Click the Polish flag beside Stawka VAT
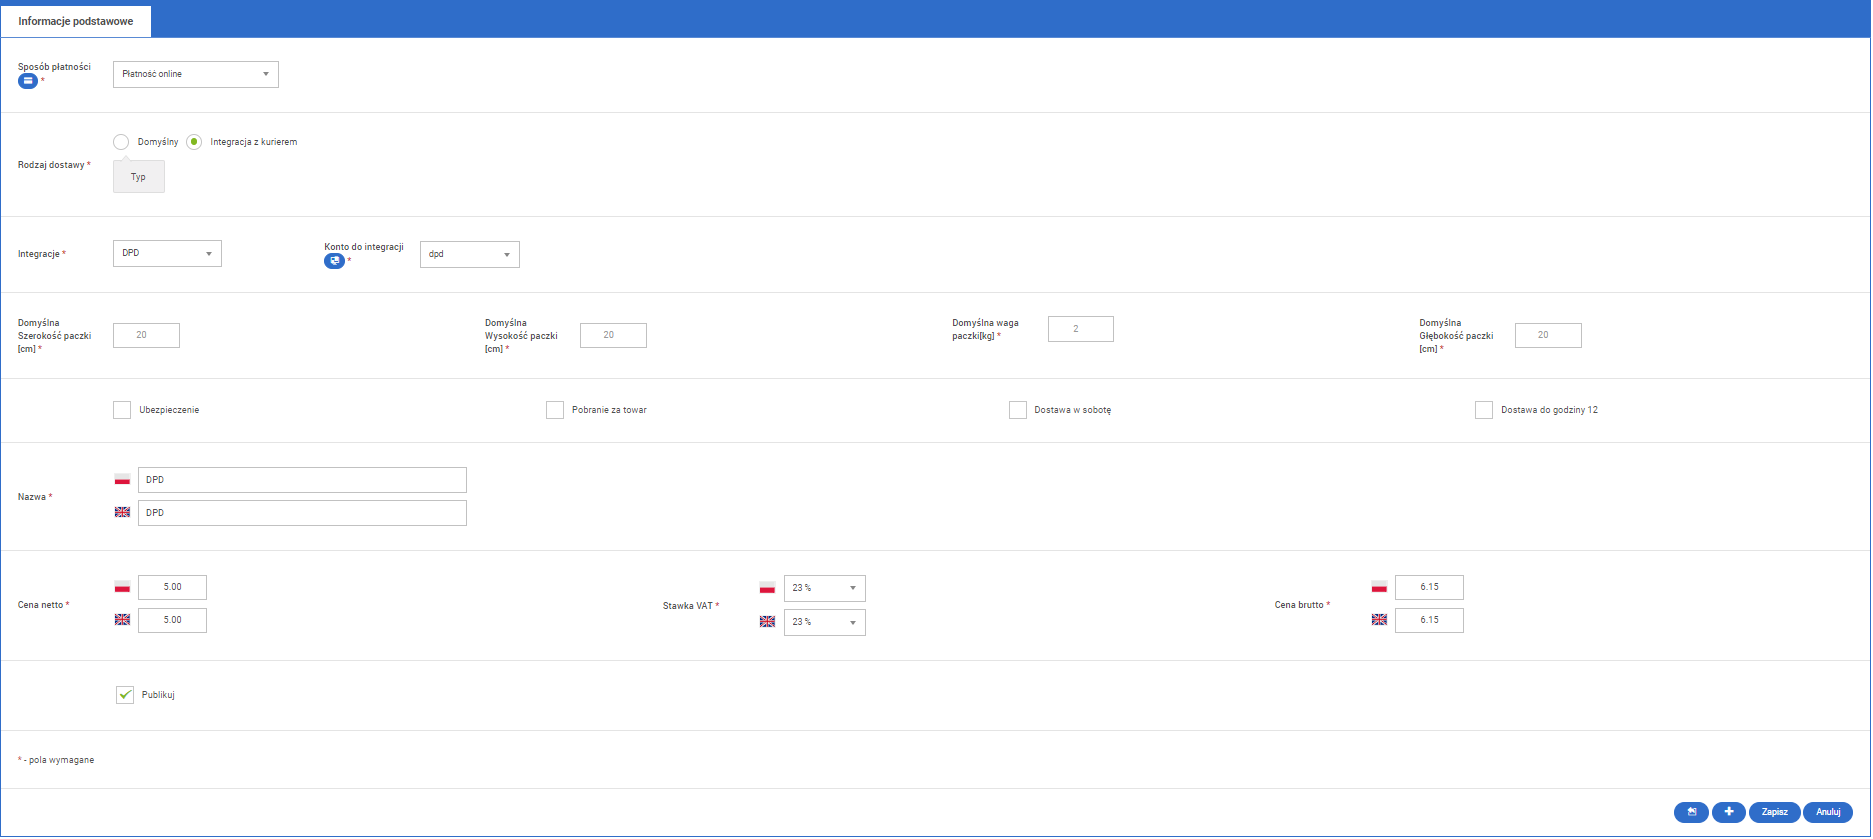 click(x=767, y=588)
